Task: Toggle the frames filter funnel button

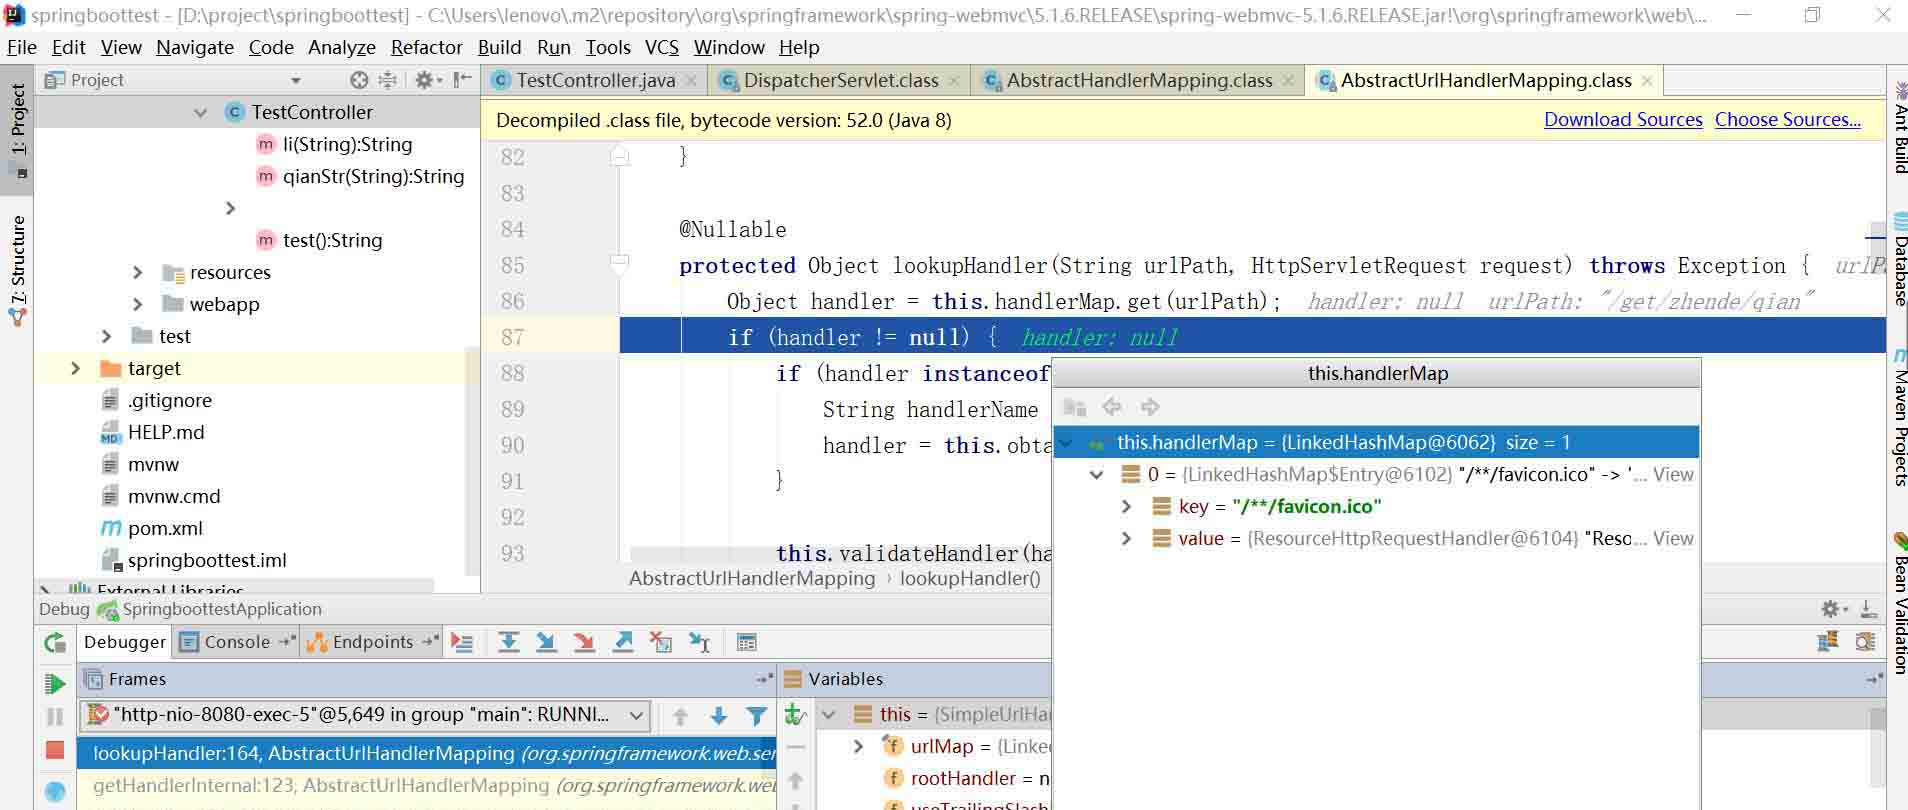Action: pyautogui.click(x=757, y=715)
